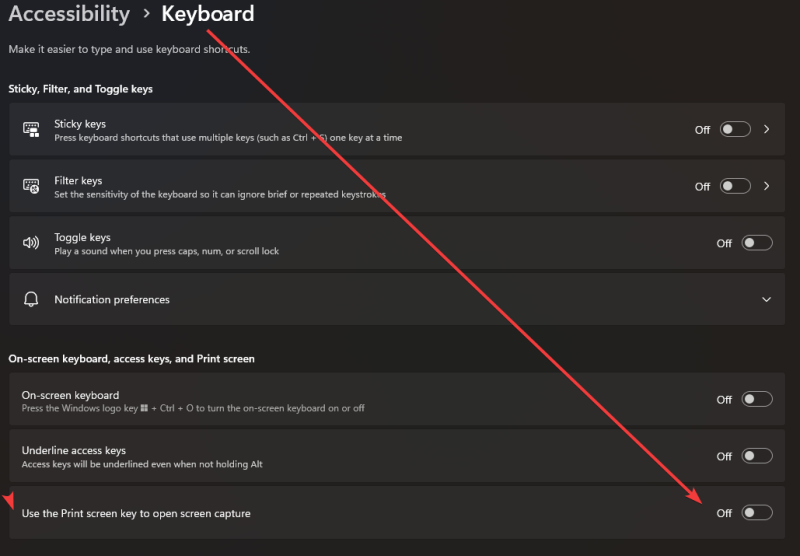The width and height of the screenshot is (800, 556).
Task: Open the Filter keys settings row
Action: tap(300, 187)
